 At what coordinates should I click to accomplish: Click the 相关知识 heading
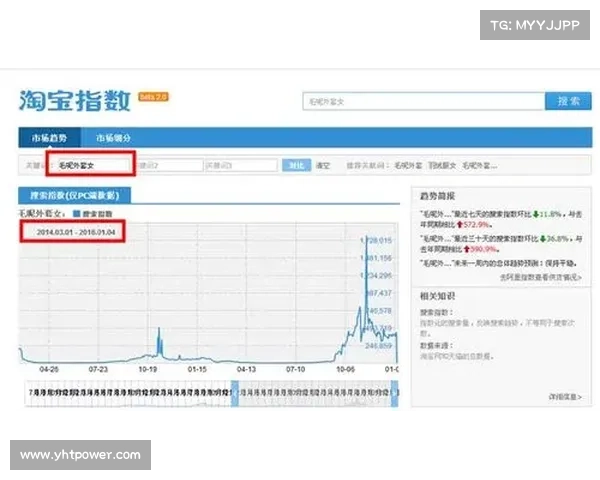437,296
